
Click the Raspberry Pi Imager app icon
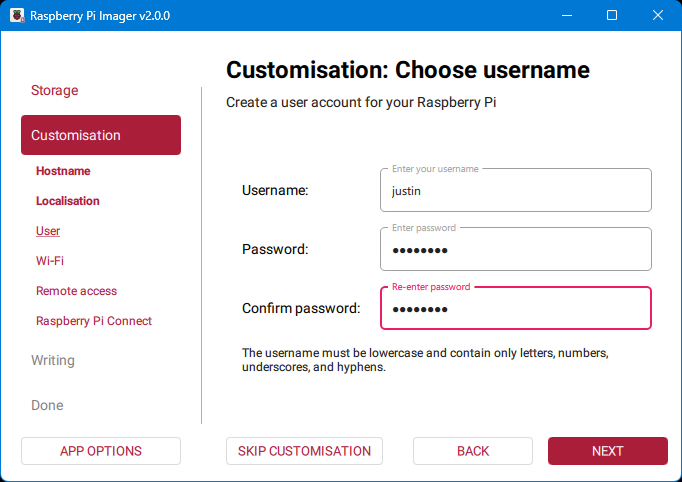click(17, 16)
